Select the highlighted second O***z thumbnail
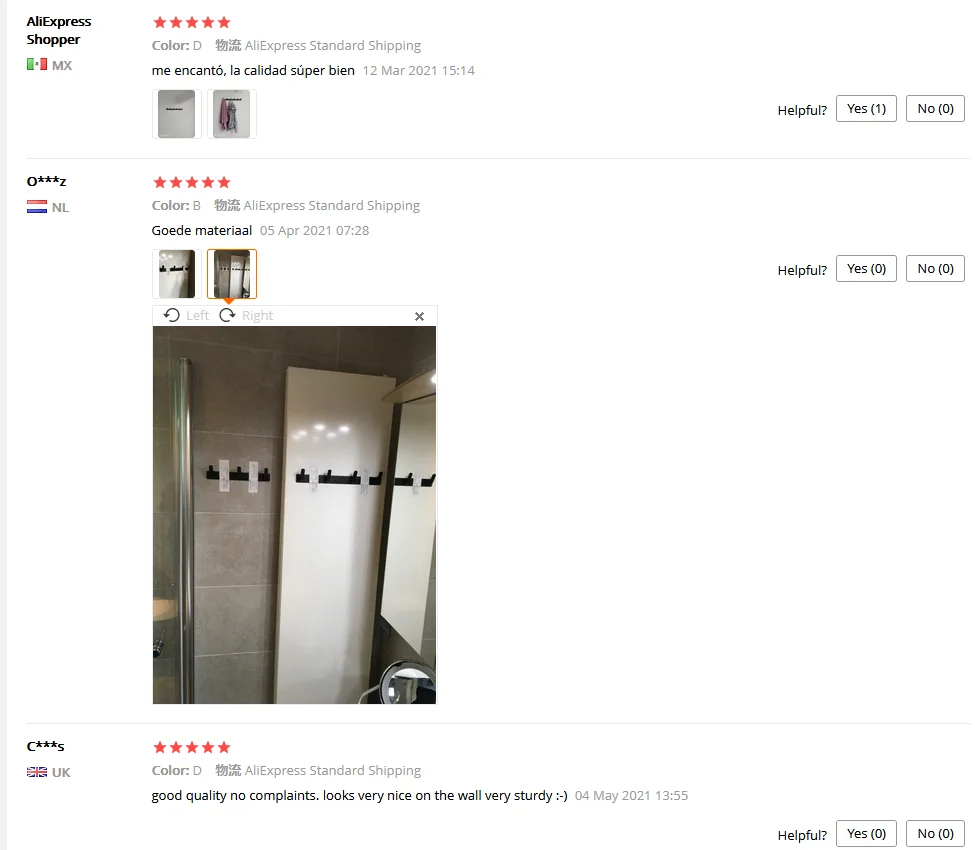Viewport: 975px width, 850px height. 231,274
